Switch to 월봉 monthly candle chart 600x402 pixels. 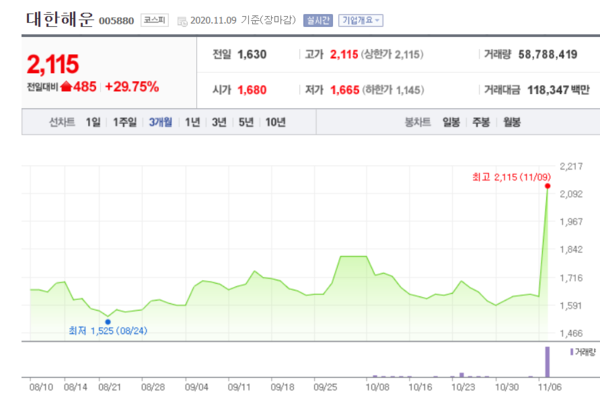(x=512, y=122)
